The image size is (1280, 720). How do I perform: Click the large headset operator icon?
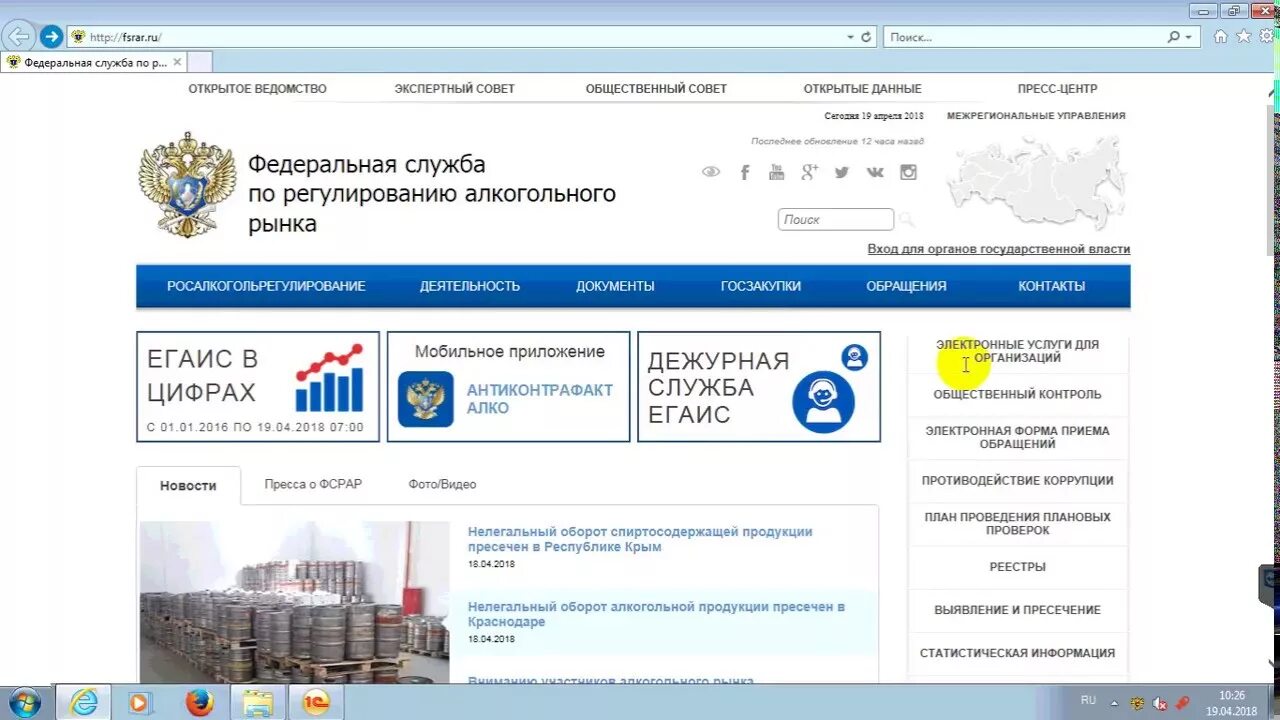[823, 402]
